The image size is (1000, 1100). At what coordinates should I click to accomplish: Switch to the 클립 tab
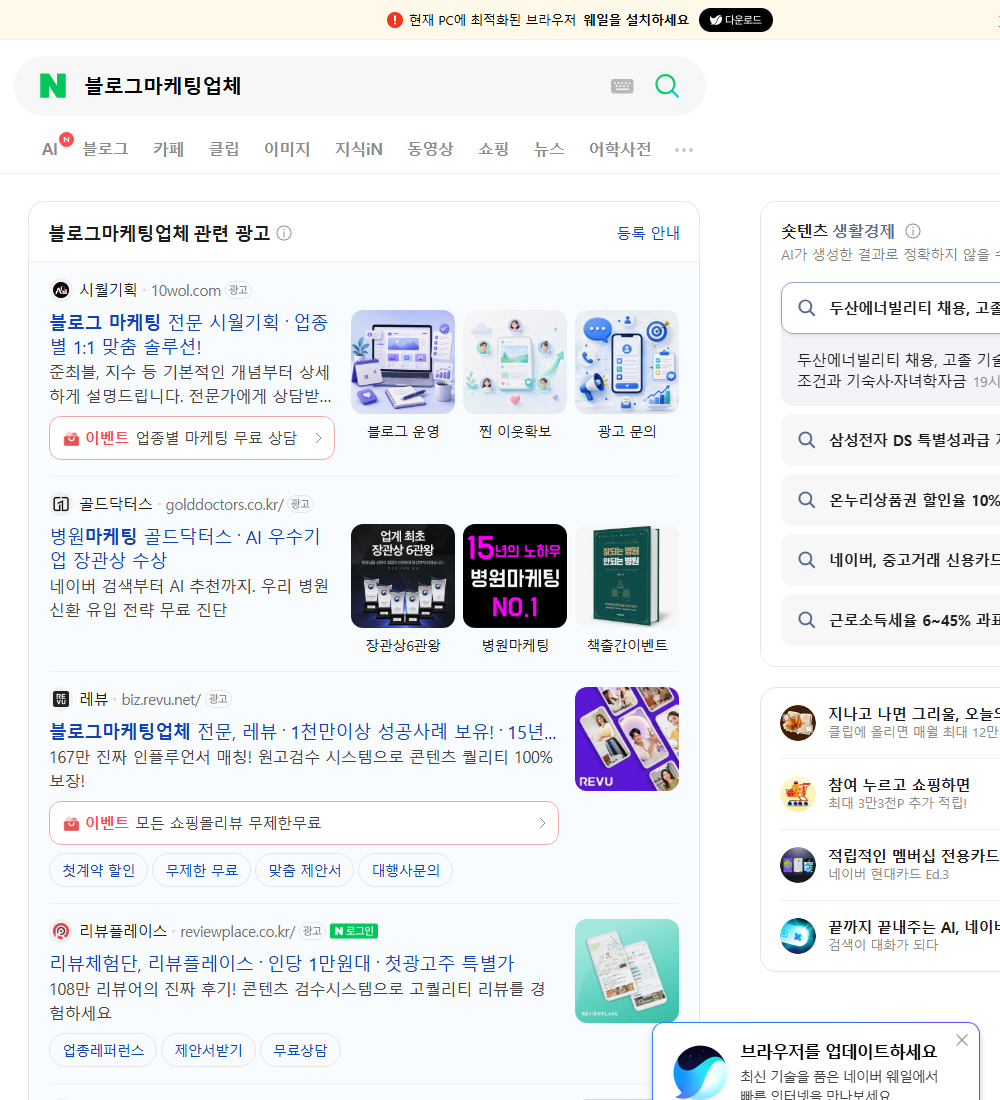pos(224,149)
